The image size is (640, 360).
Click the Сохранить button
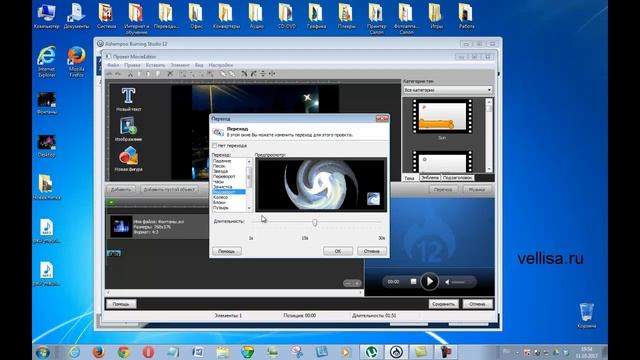pos(443,304)
